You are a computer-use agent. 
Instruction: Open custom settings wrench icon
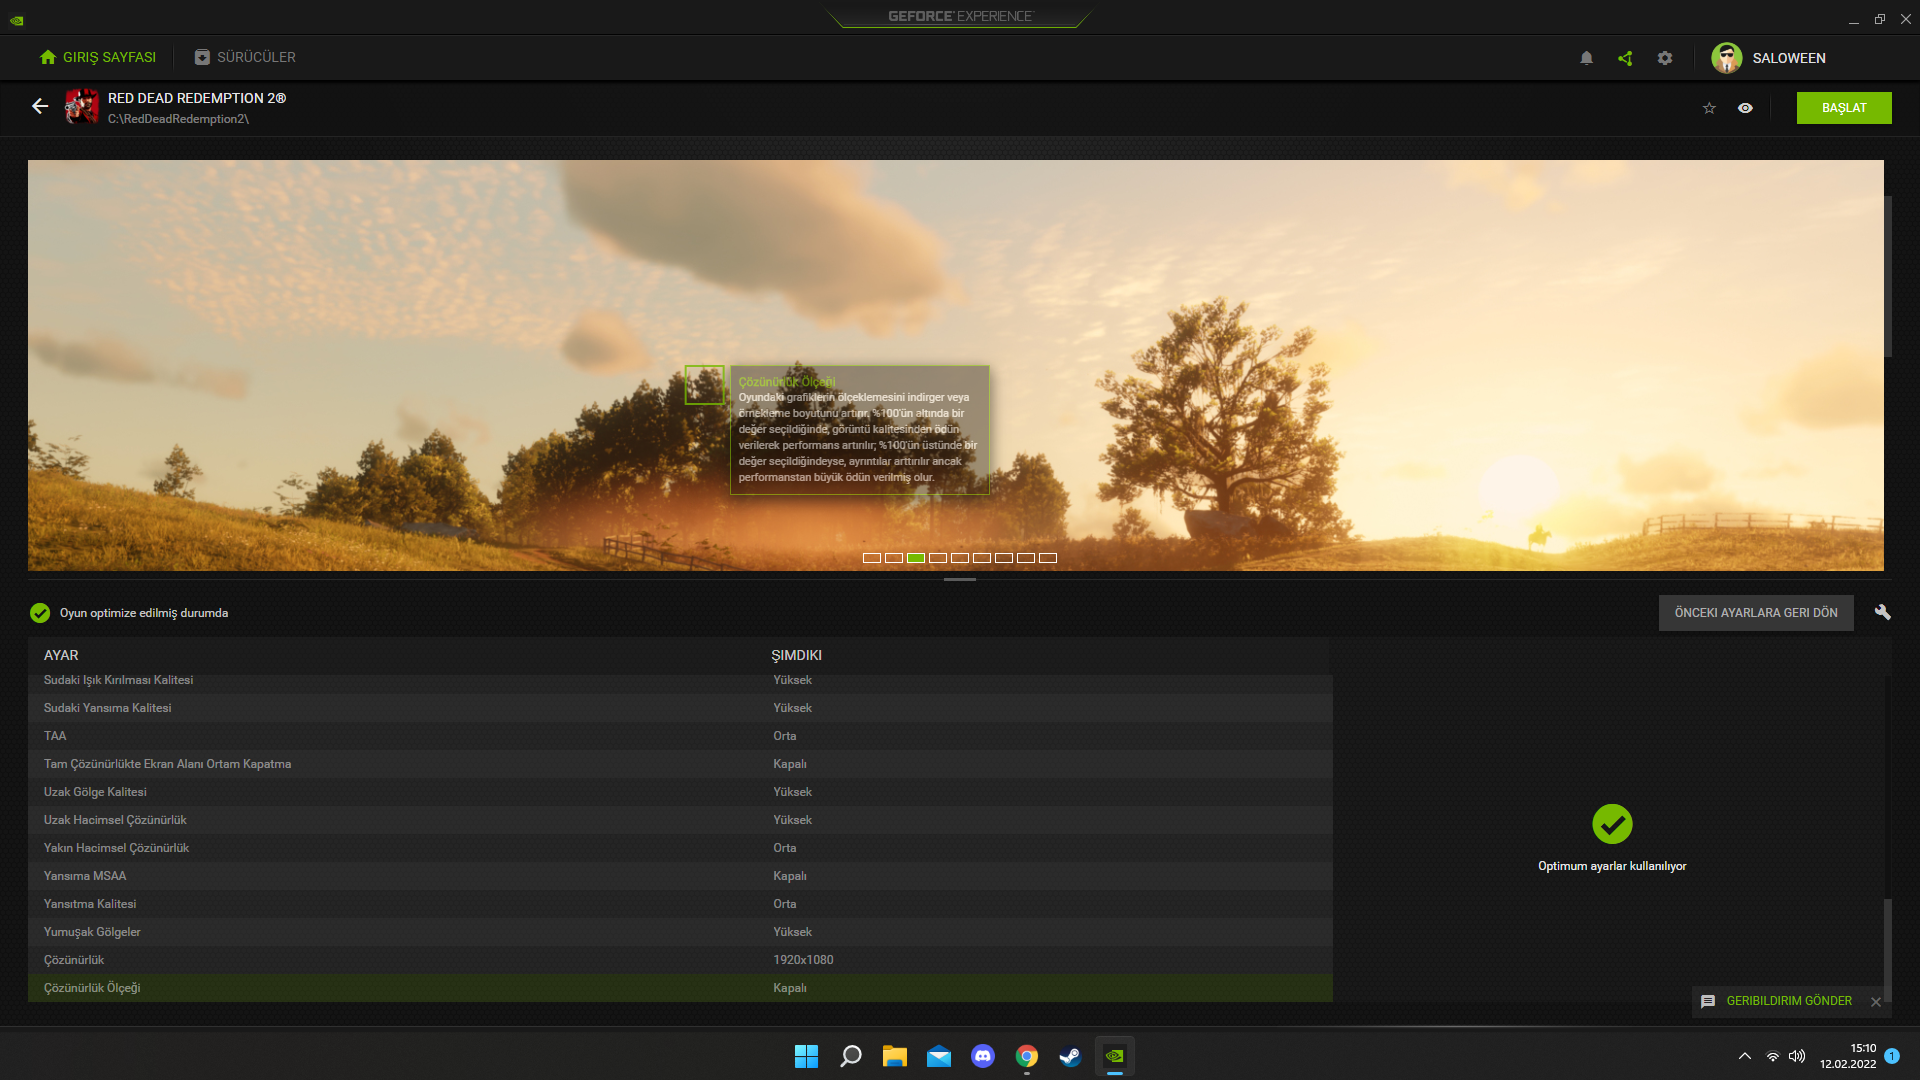coord(1883,612)
